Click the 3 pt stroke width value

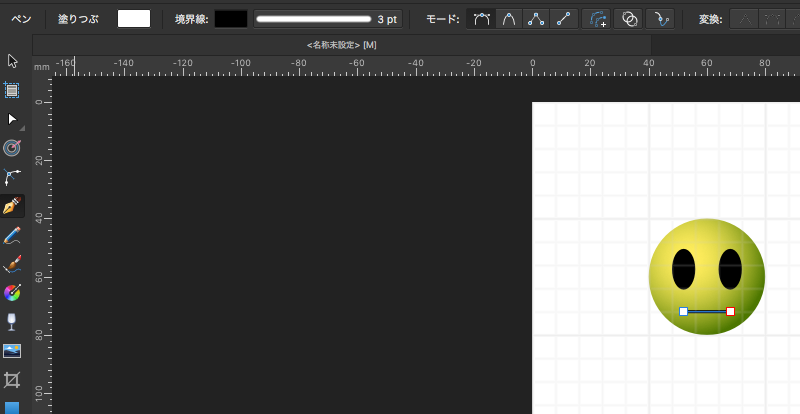(387, 19)
